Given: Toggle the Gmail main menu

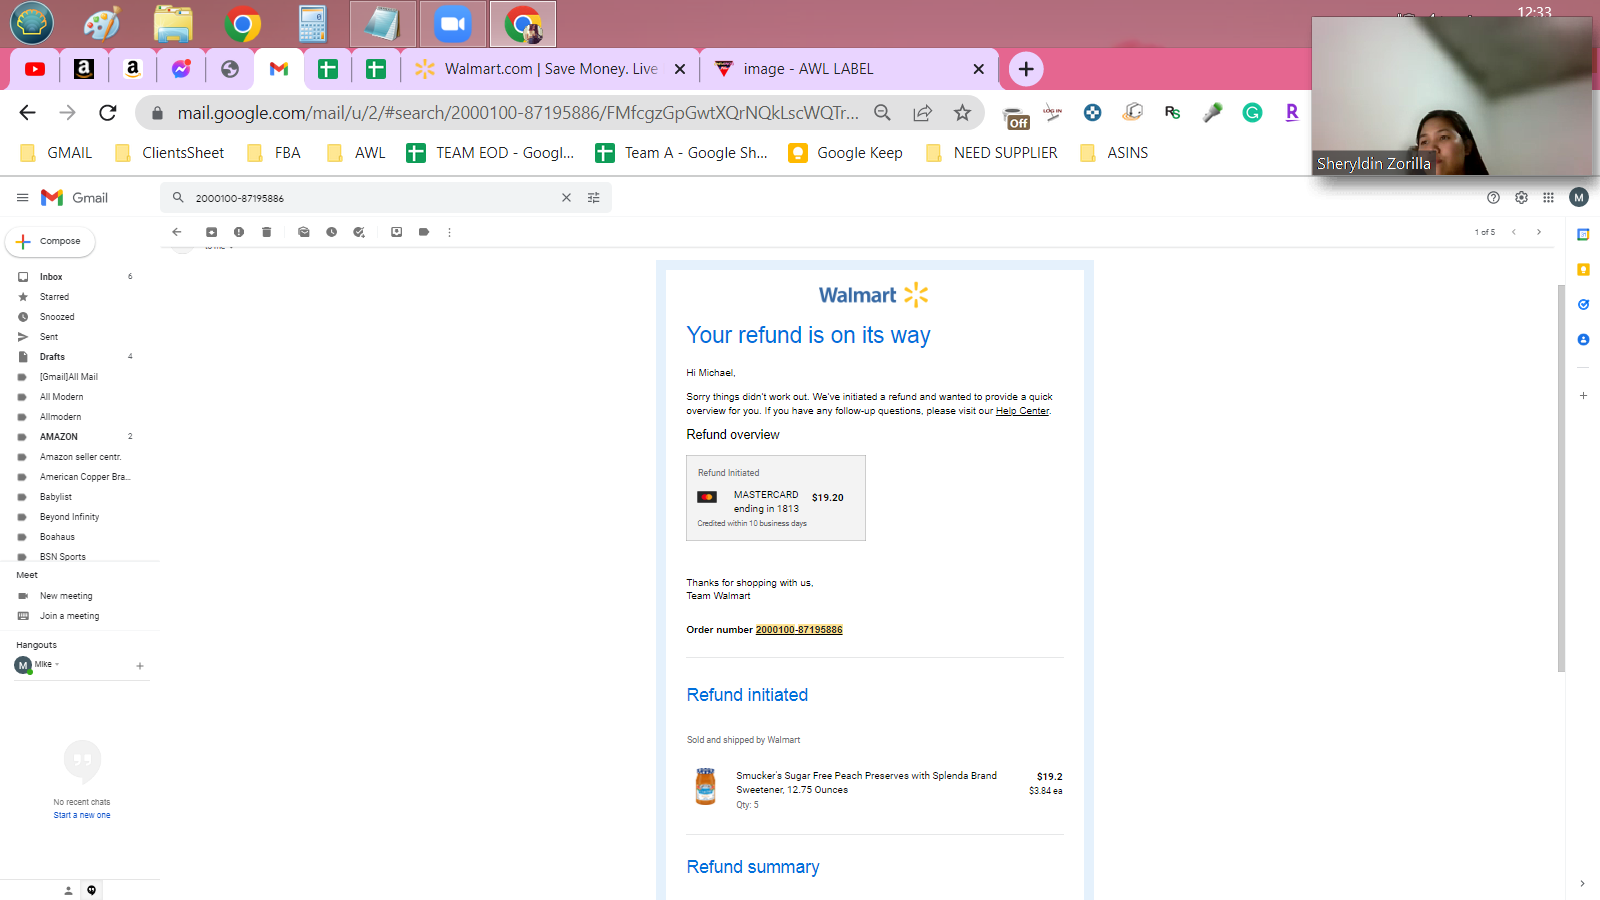Looking at the screenshot, I should pyautogui.click(x=22, y=198).
